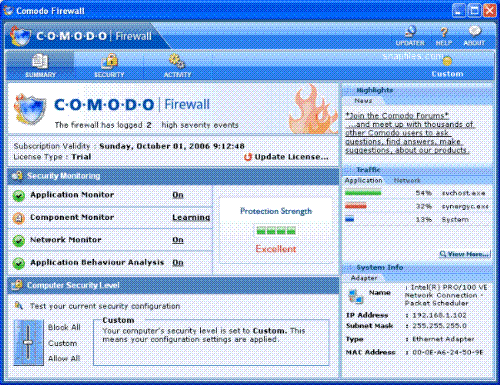Viewport: 500px width, 385px height.
Task: Click Update License link
Action: (291, 157)
